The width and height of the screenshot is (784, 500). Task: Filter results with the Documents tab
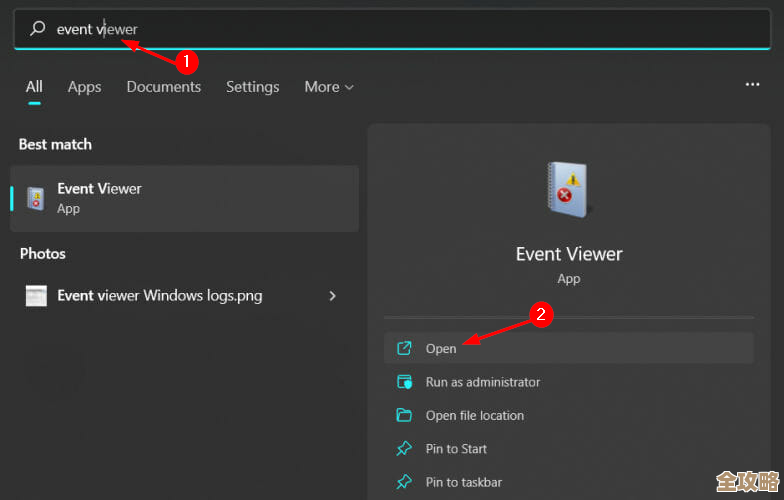(163, 87)
